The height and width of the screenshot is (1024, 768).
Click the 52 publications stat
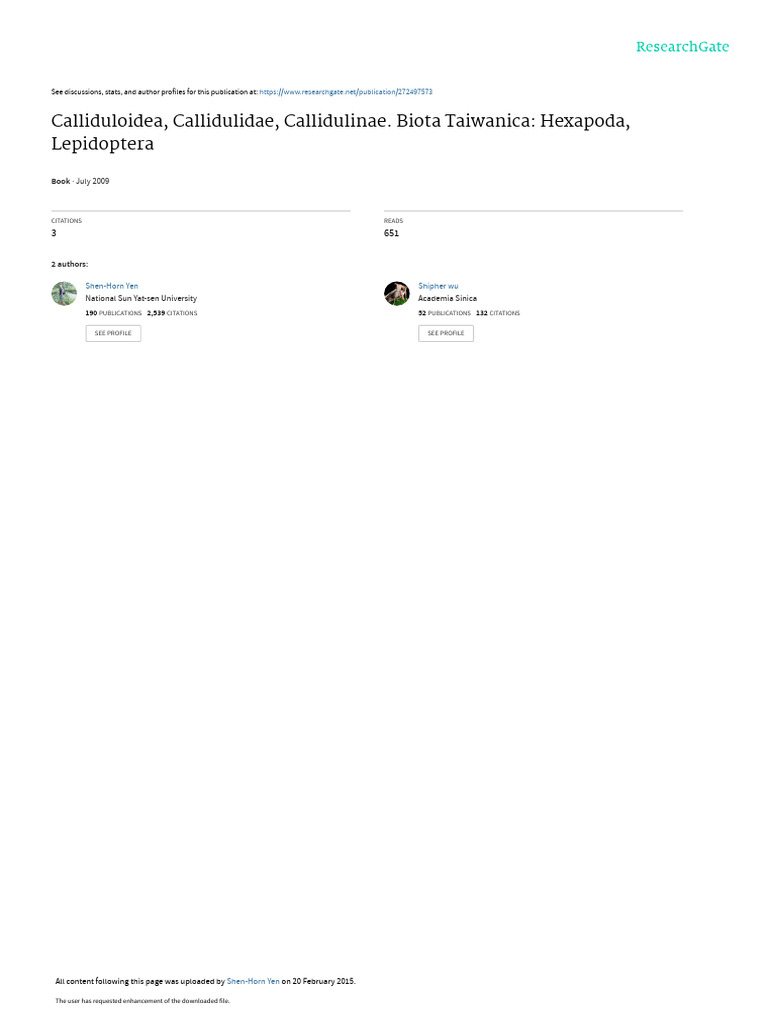(x=444, y=313)
